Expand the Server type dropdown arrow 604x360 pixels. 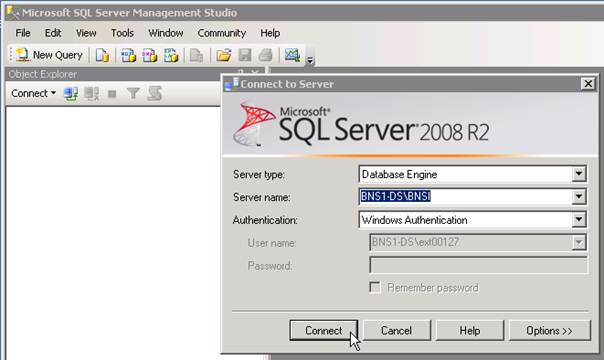click(579, 174)
